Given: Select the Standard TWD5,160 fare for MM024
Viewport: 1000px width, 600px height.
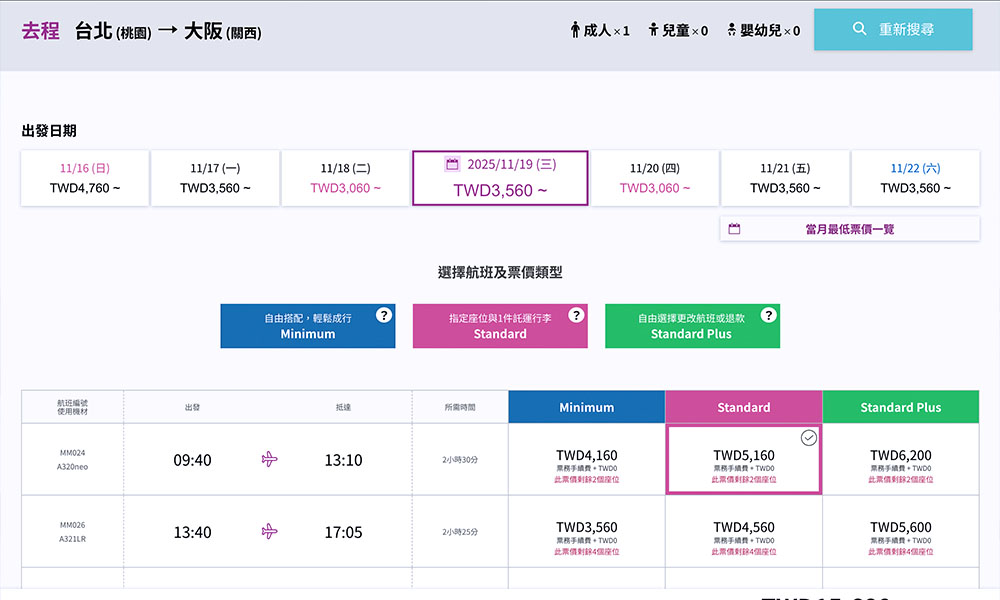Looking at the screenshot, I should [743, 460].
